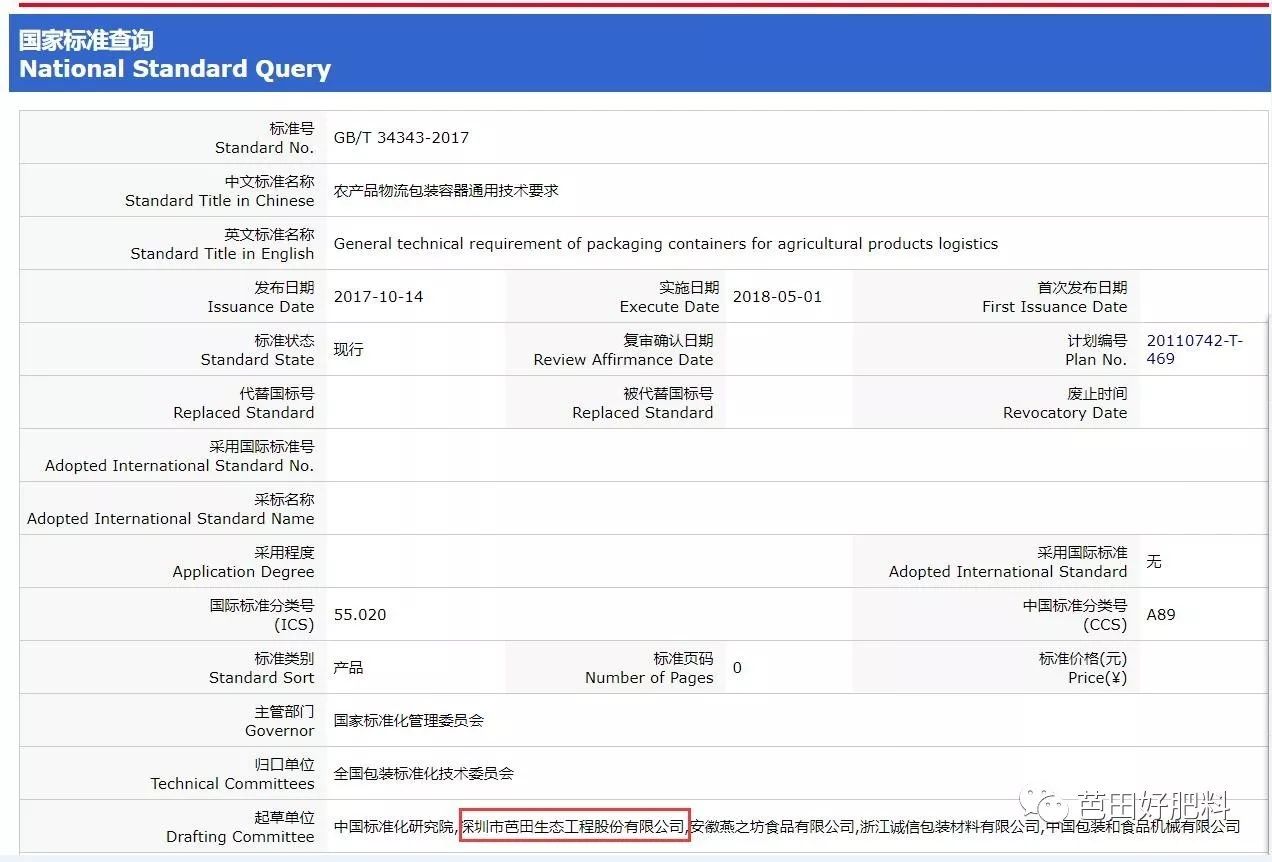This screenshot has width=1272, height=862.
Task: Click the Issuance Date label
Action: [x=260, y=297]
